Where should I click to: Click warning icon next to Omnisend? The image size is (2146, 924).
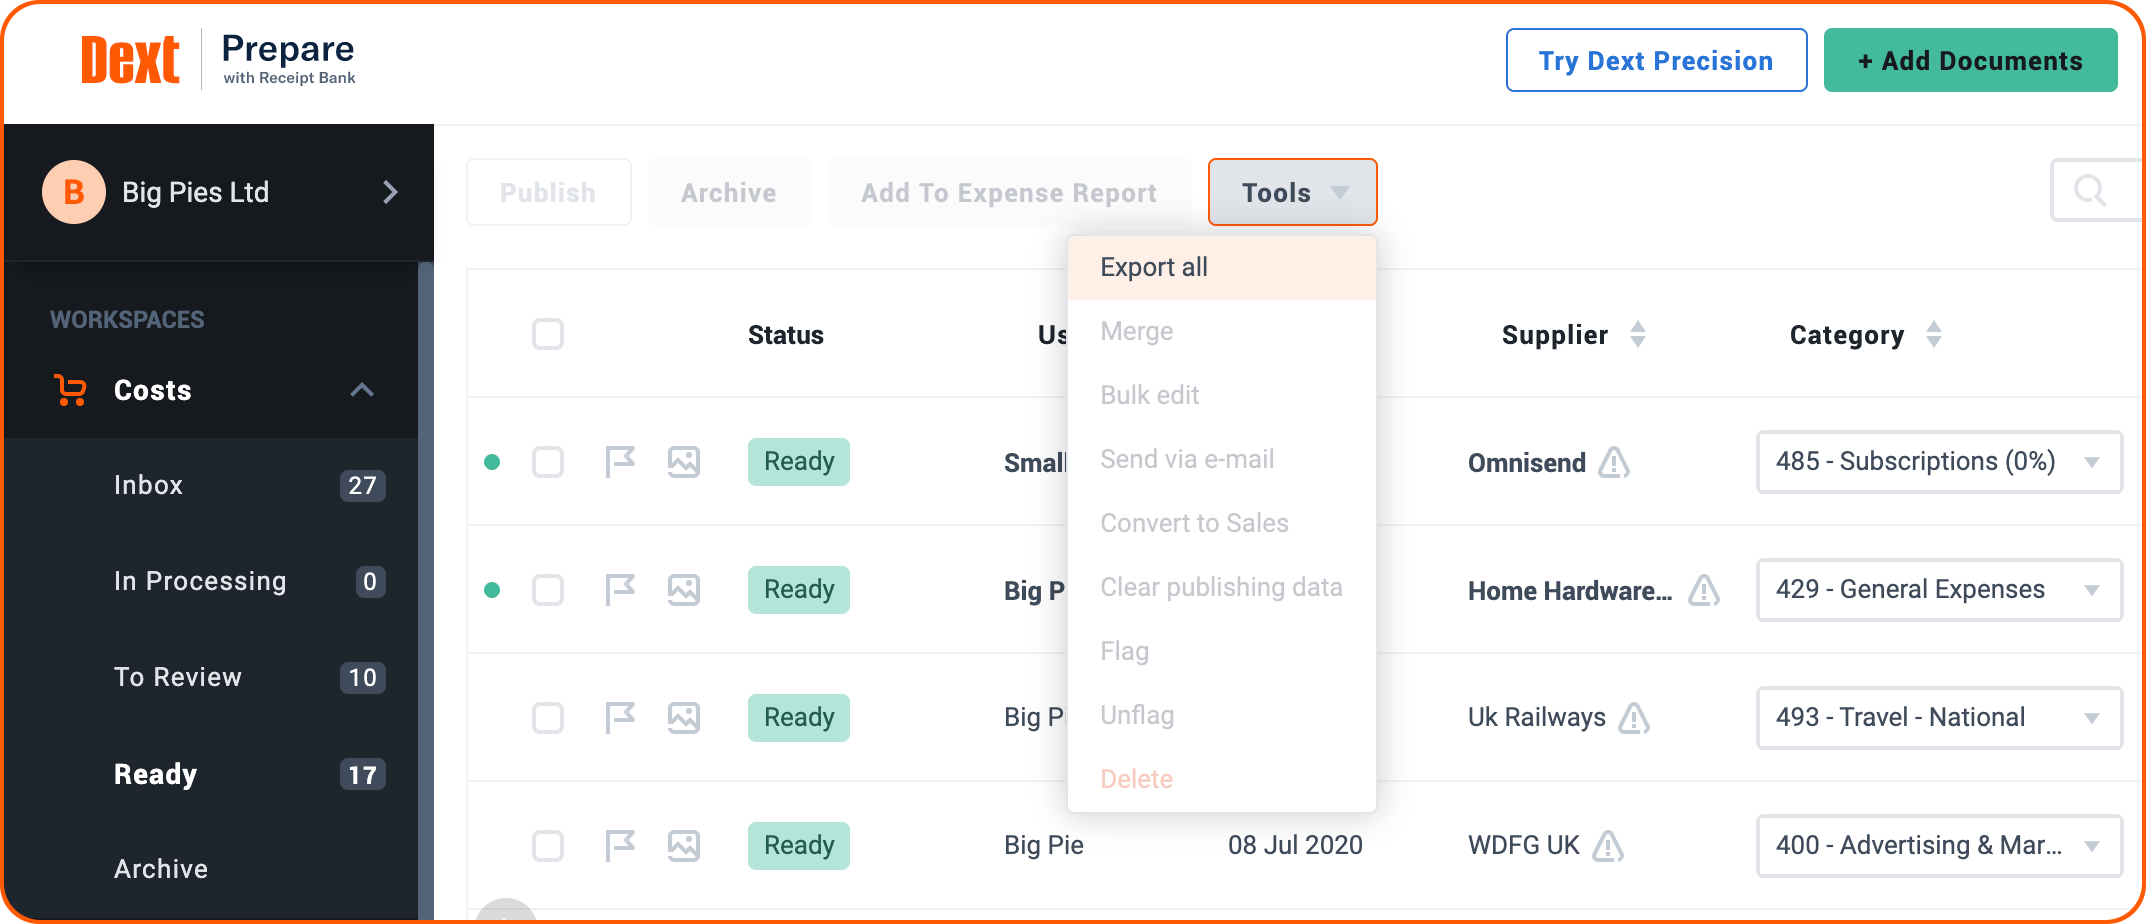(1614, 462)
